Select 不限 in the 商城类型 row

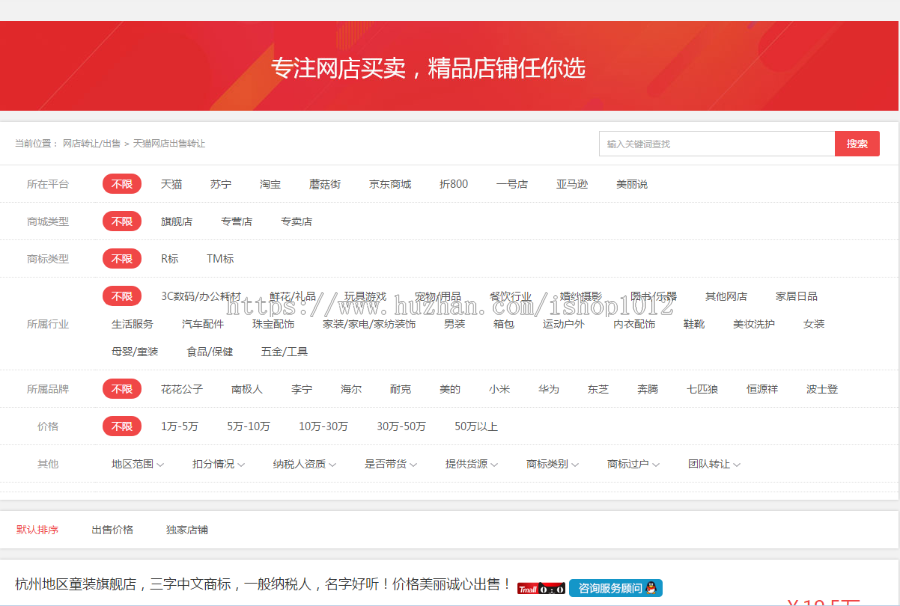[x=122, y=222]
